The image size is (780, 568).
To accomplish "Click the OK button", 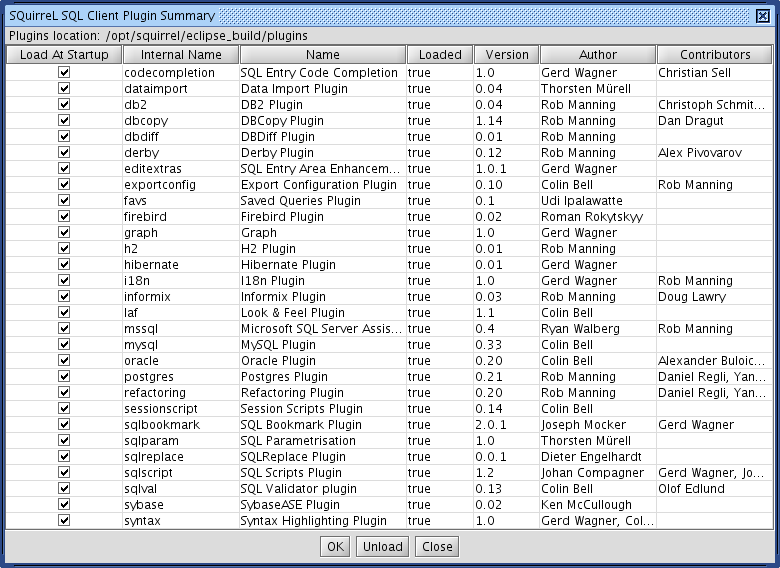I will point(335,546).
